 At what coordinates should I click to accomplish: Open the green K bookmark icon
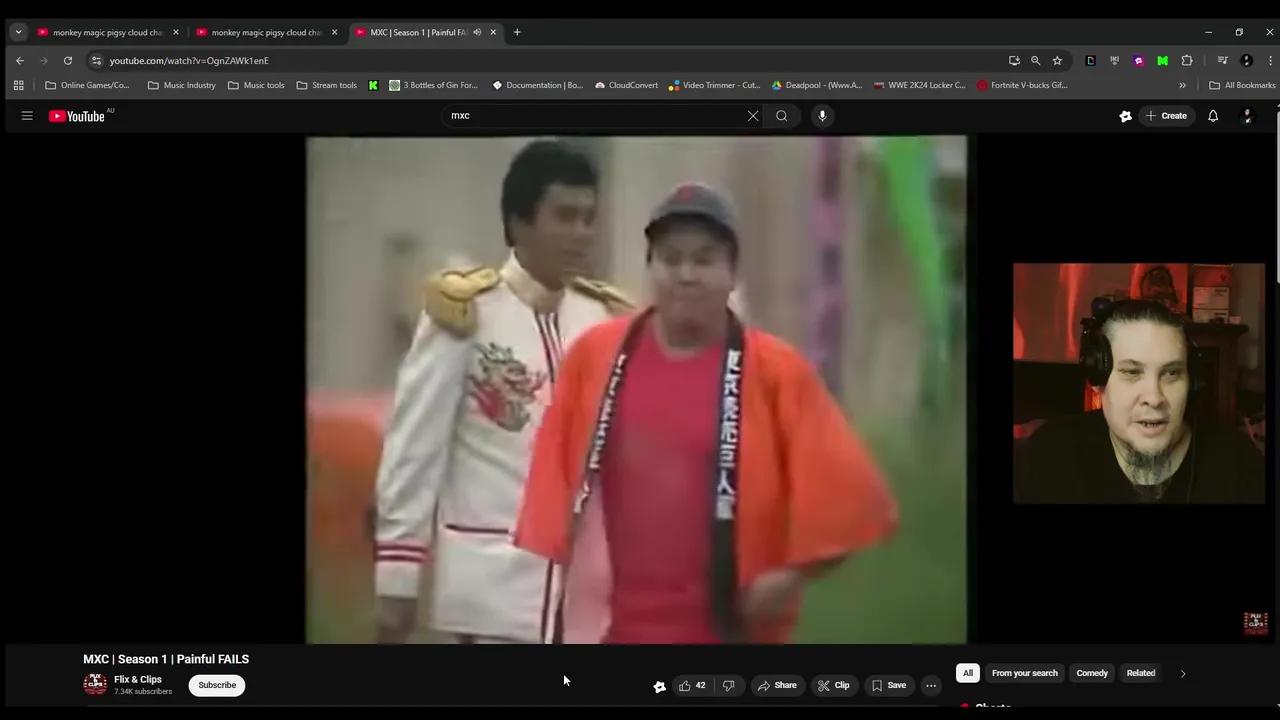(373, 85)
